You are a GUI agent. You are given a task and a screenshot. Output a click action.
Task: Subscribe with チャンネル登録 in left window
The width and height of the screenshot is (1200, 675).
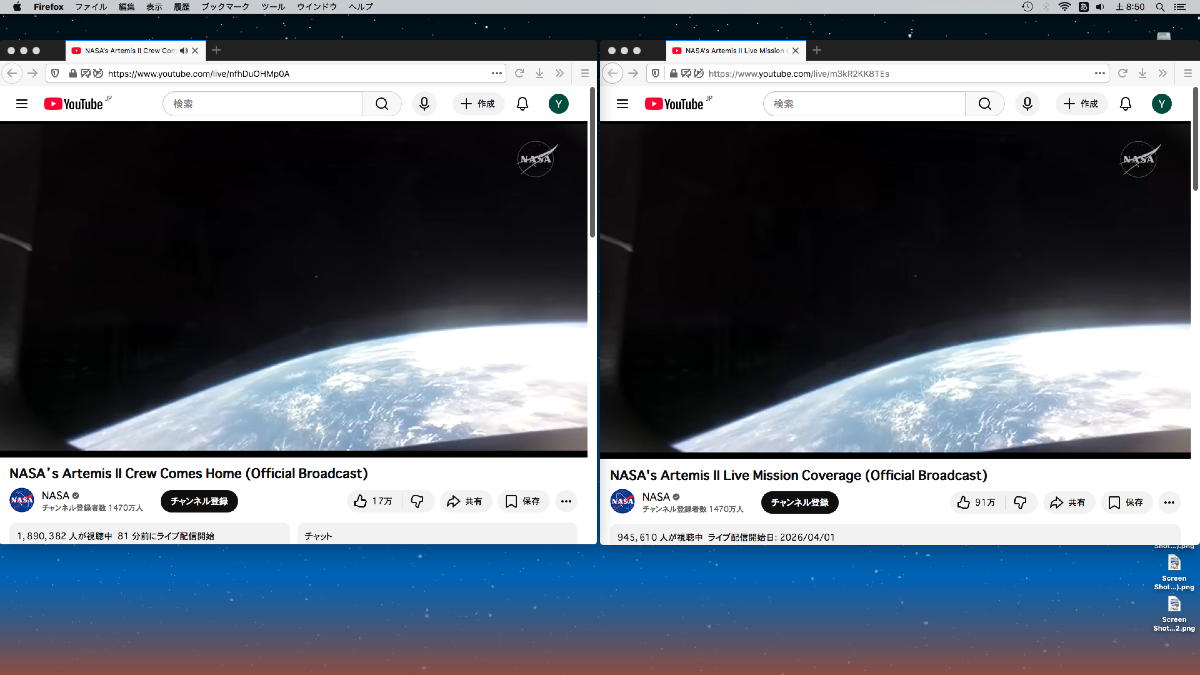tap(199, 501)
